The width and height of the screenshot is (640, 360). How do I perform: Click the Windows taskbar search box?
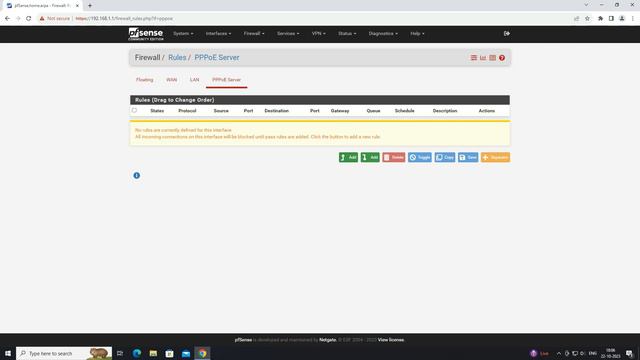point(64,353)
